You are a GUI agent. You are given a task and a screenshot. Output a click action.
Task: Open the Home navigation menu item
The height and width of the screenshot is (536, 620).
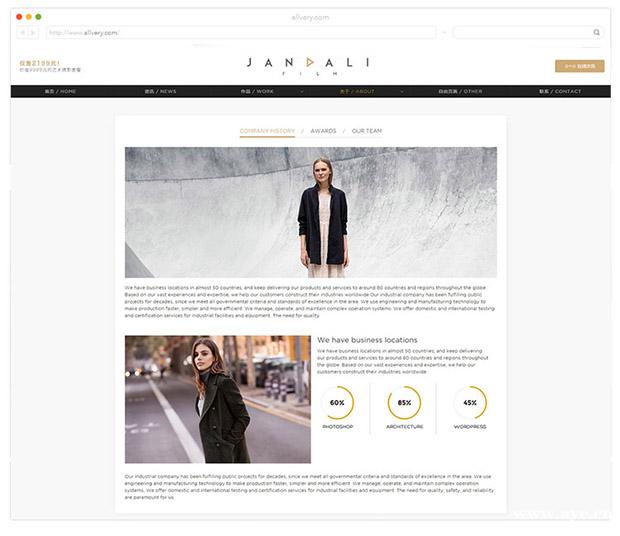[x=60, y=91]
